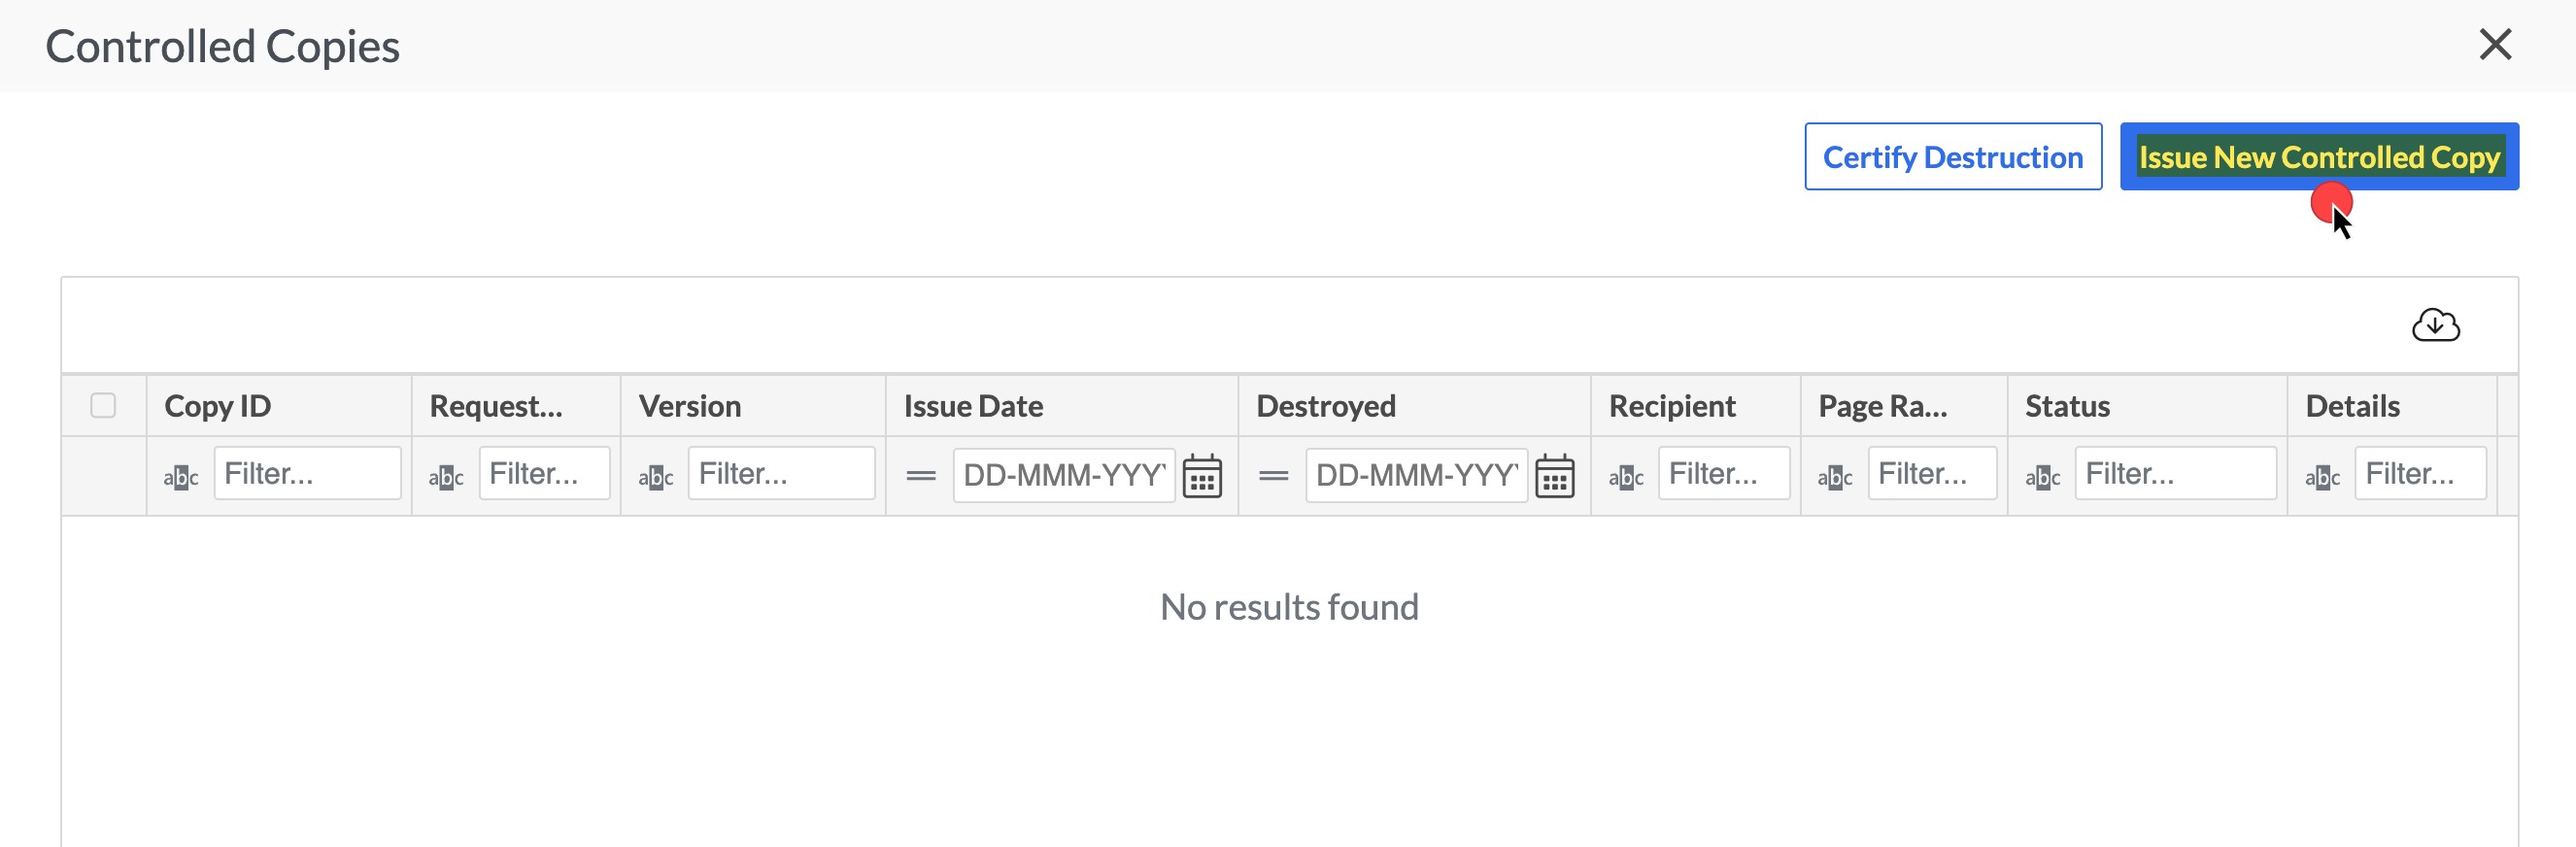2576x847 pixels.
Task: Click the cloud download export icon
Action: [2435, 325]
